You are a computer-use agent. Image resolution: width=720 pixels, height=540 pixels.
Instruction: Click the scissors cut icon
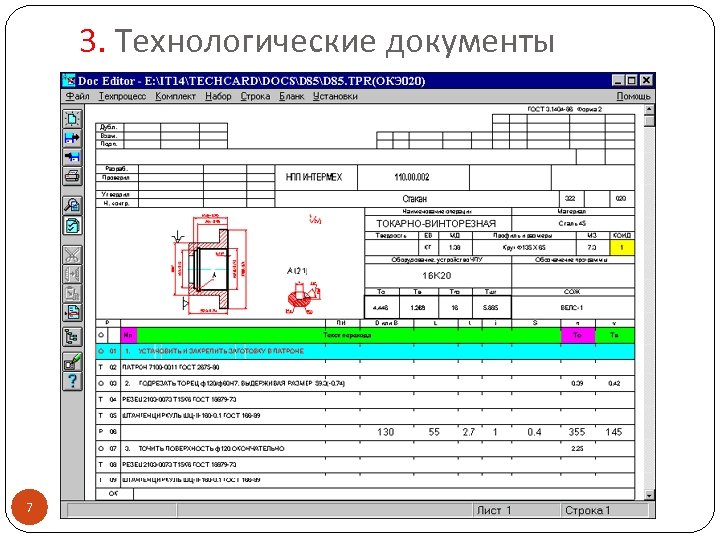click(x=72, y=255)
